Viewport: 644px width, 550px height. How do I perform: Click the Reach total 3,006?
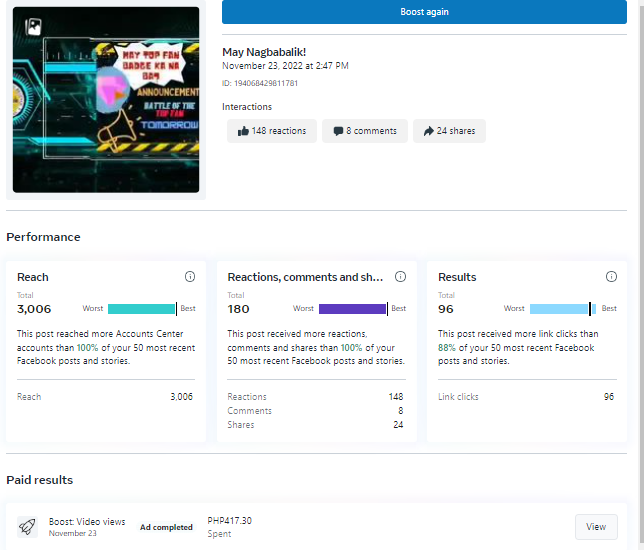tap(34, 309)
